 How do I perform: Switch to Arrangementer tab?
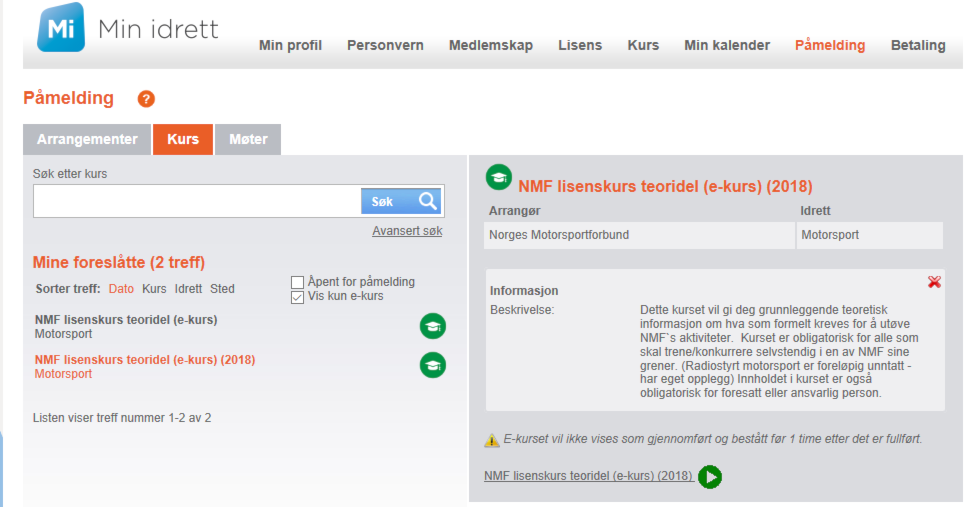click(87, 139)
